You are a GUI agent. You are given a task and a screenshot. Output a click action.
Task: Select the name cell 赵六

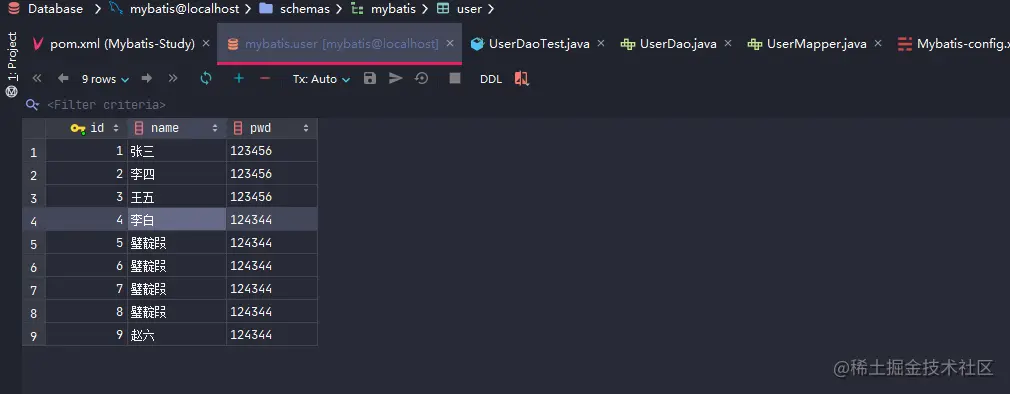(176, 335)
